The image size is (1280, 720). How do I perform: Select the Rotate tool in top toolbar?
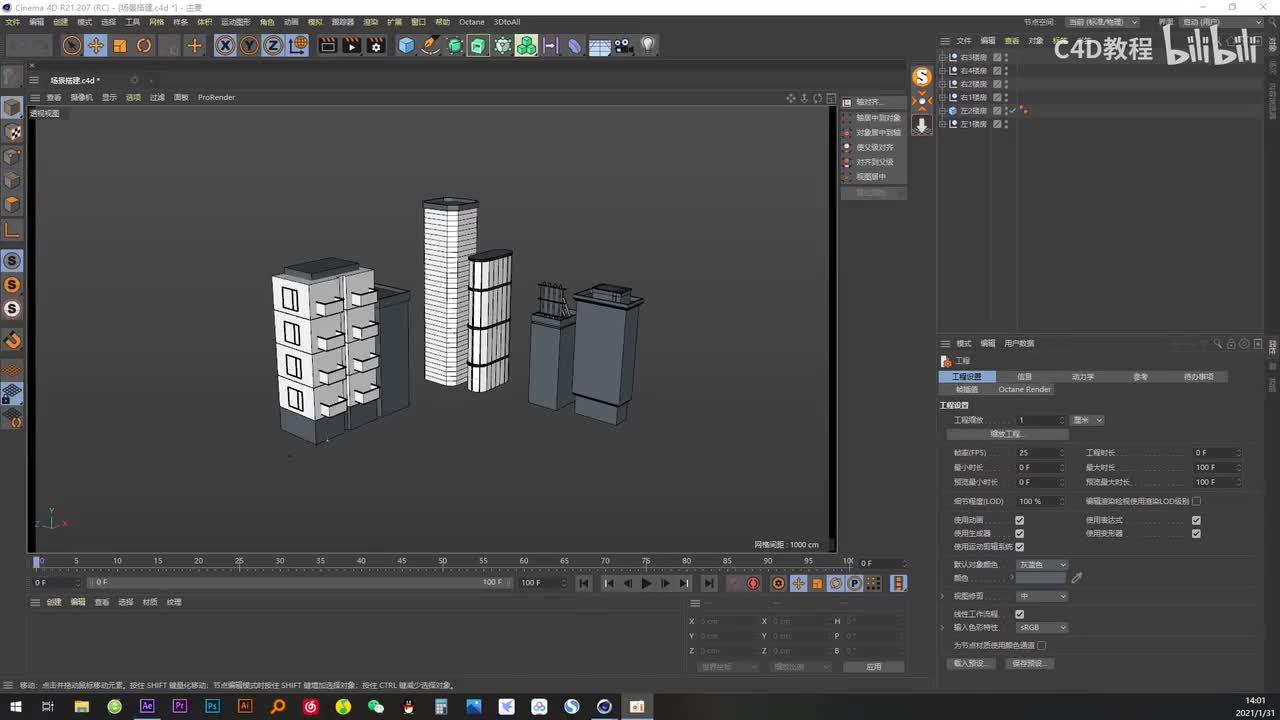144,45
